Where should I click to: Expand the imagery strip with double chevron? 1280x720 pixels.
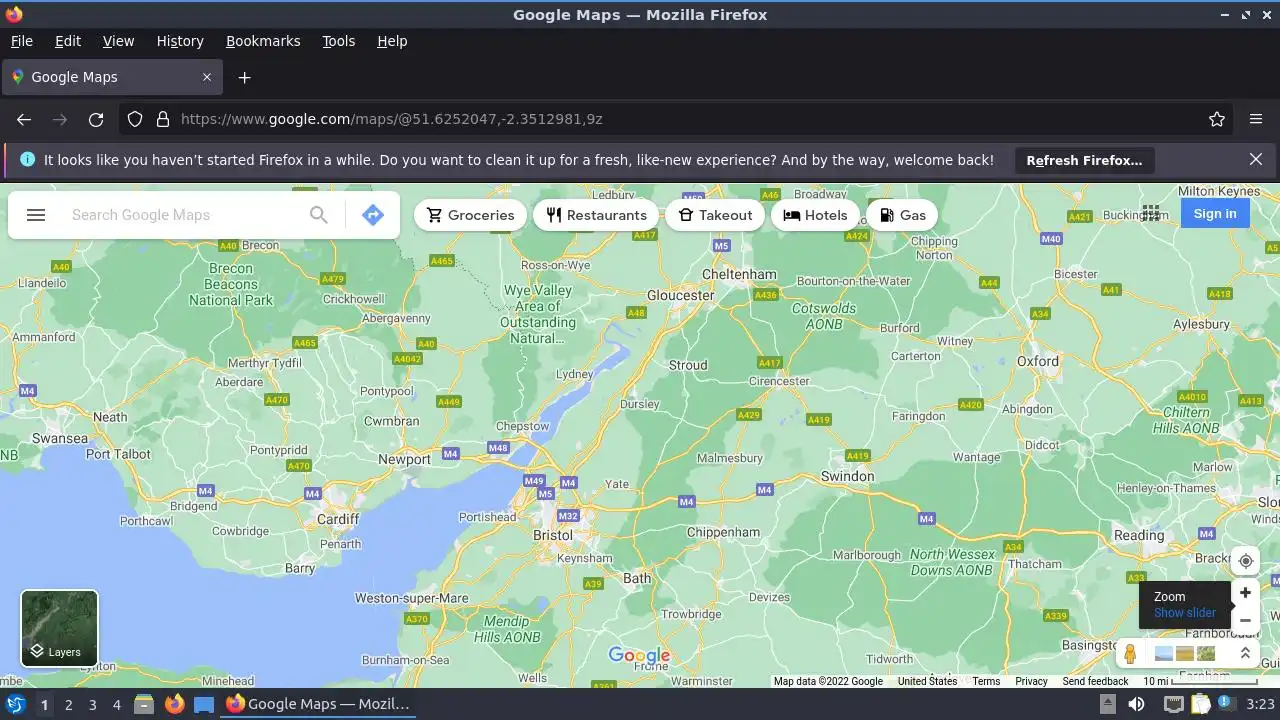coord(1245,653)
